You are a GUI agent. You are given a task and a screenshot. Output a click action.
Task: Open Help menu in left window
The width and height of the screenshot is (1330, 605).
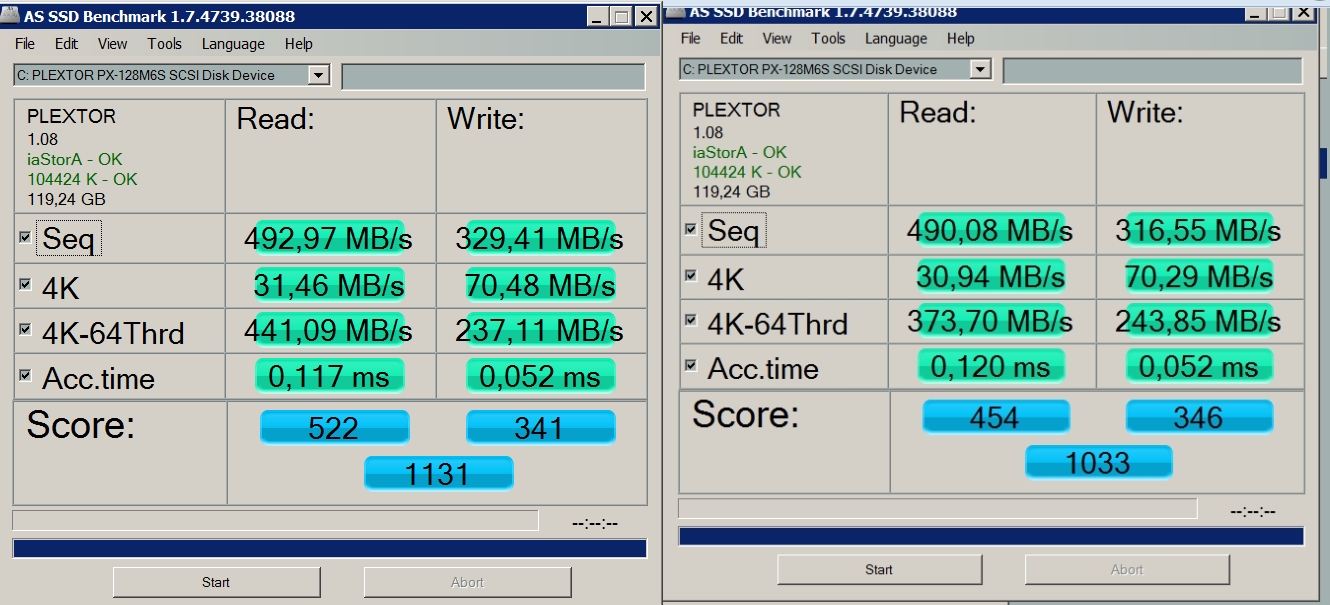coord(299,44)
